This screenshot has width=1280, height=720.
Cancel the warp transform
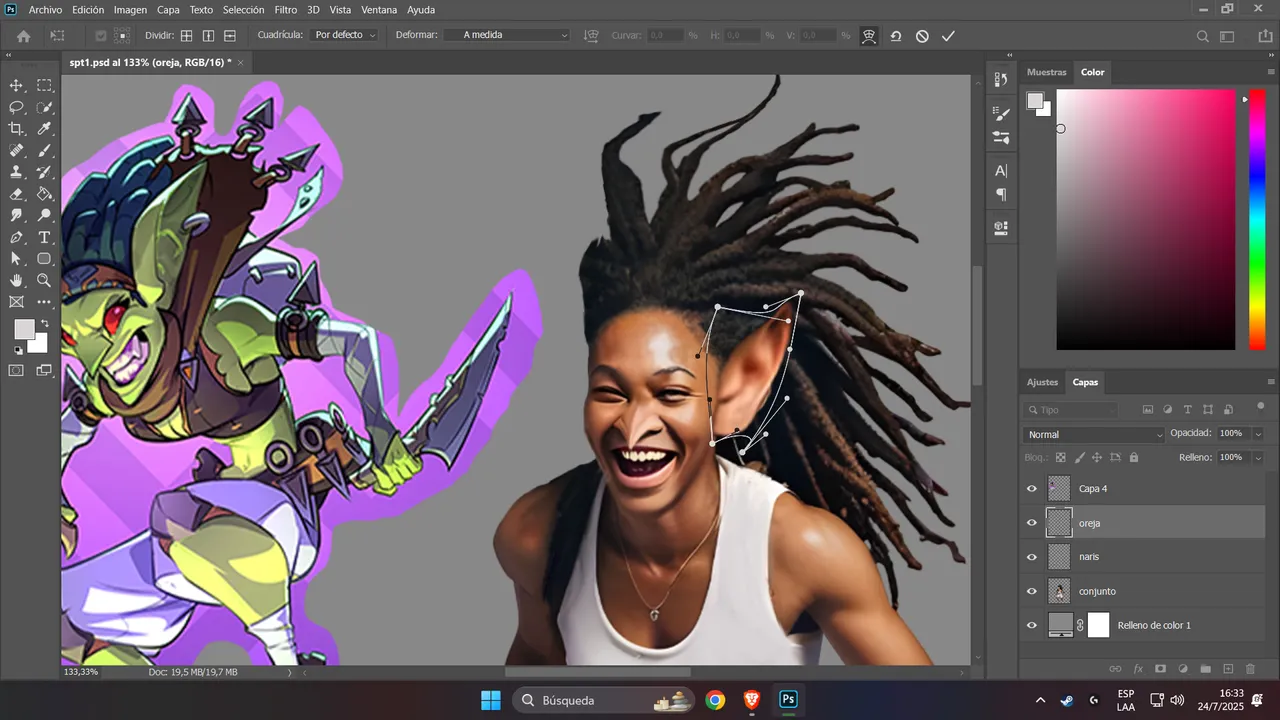tap(922, 36)
